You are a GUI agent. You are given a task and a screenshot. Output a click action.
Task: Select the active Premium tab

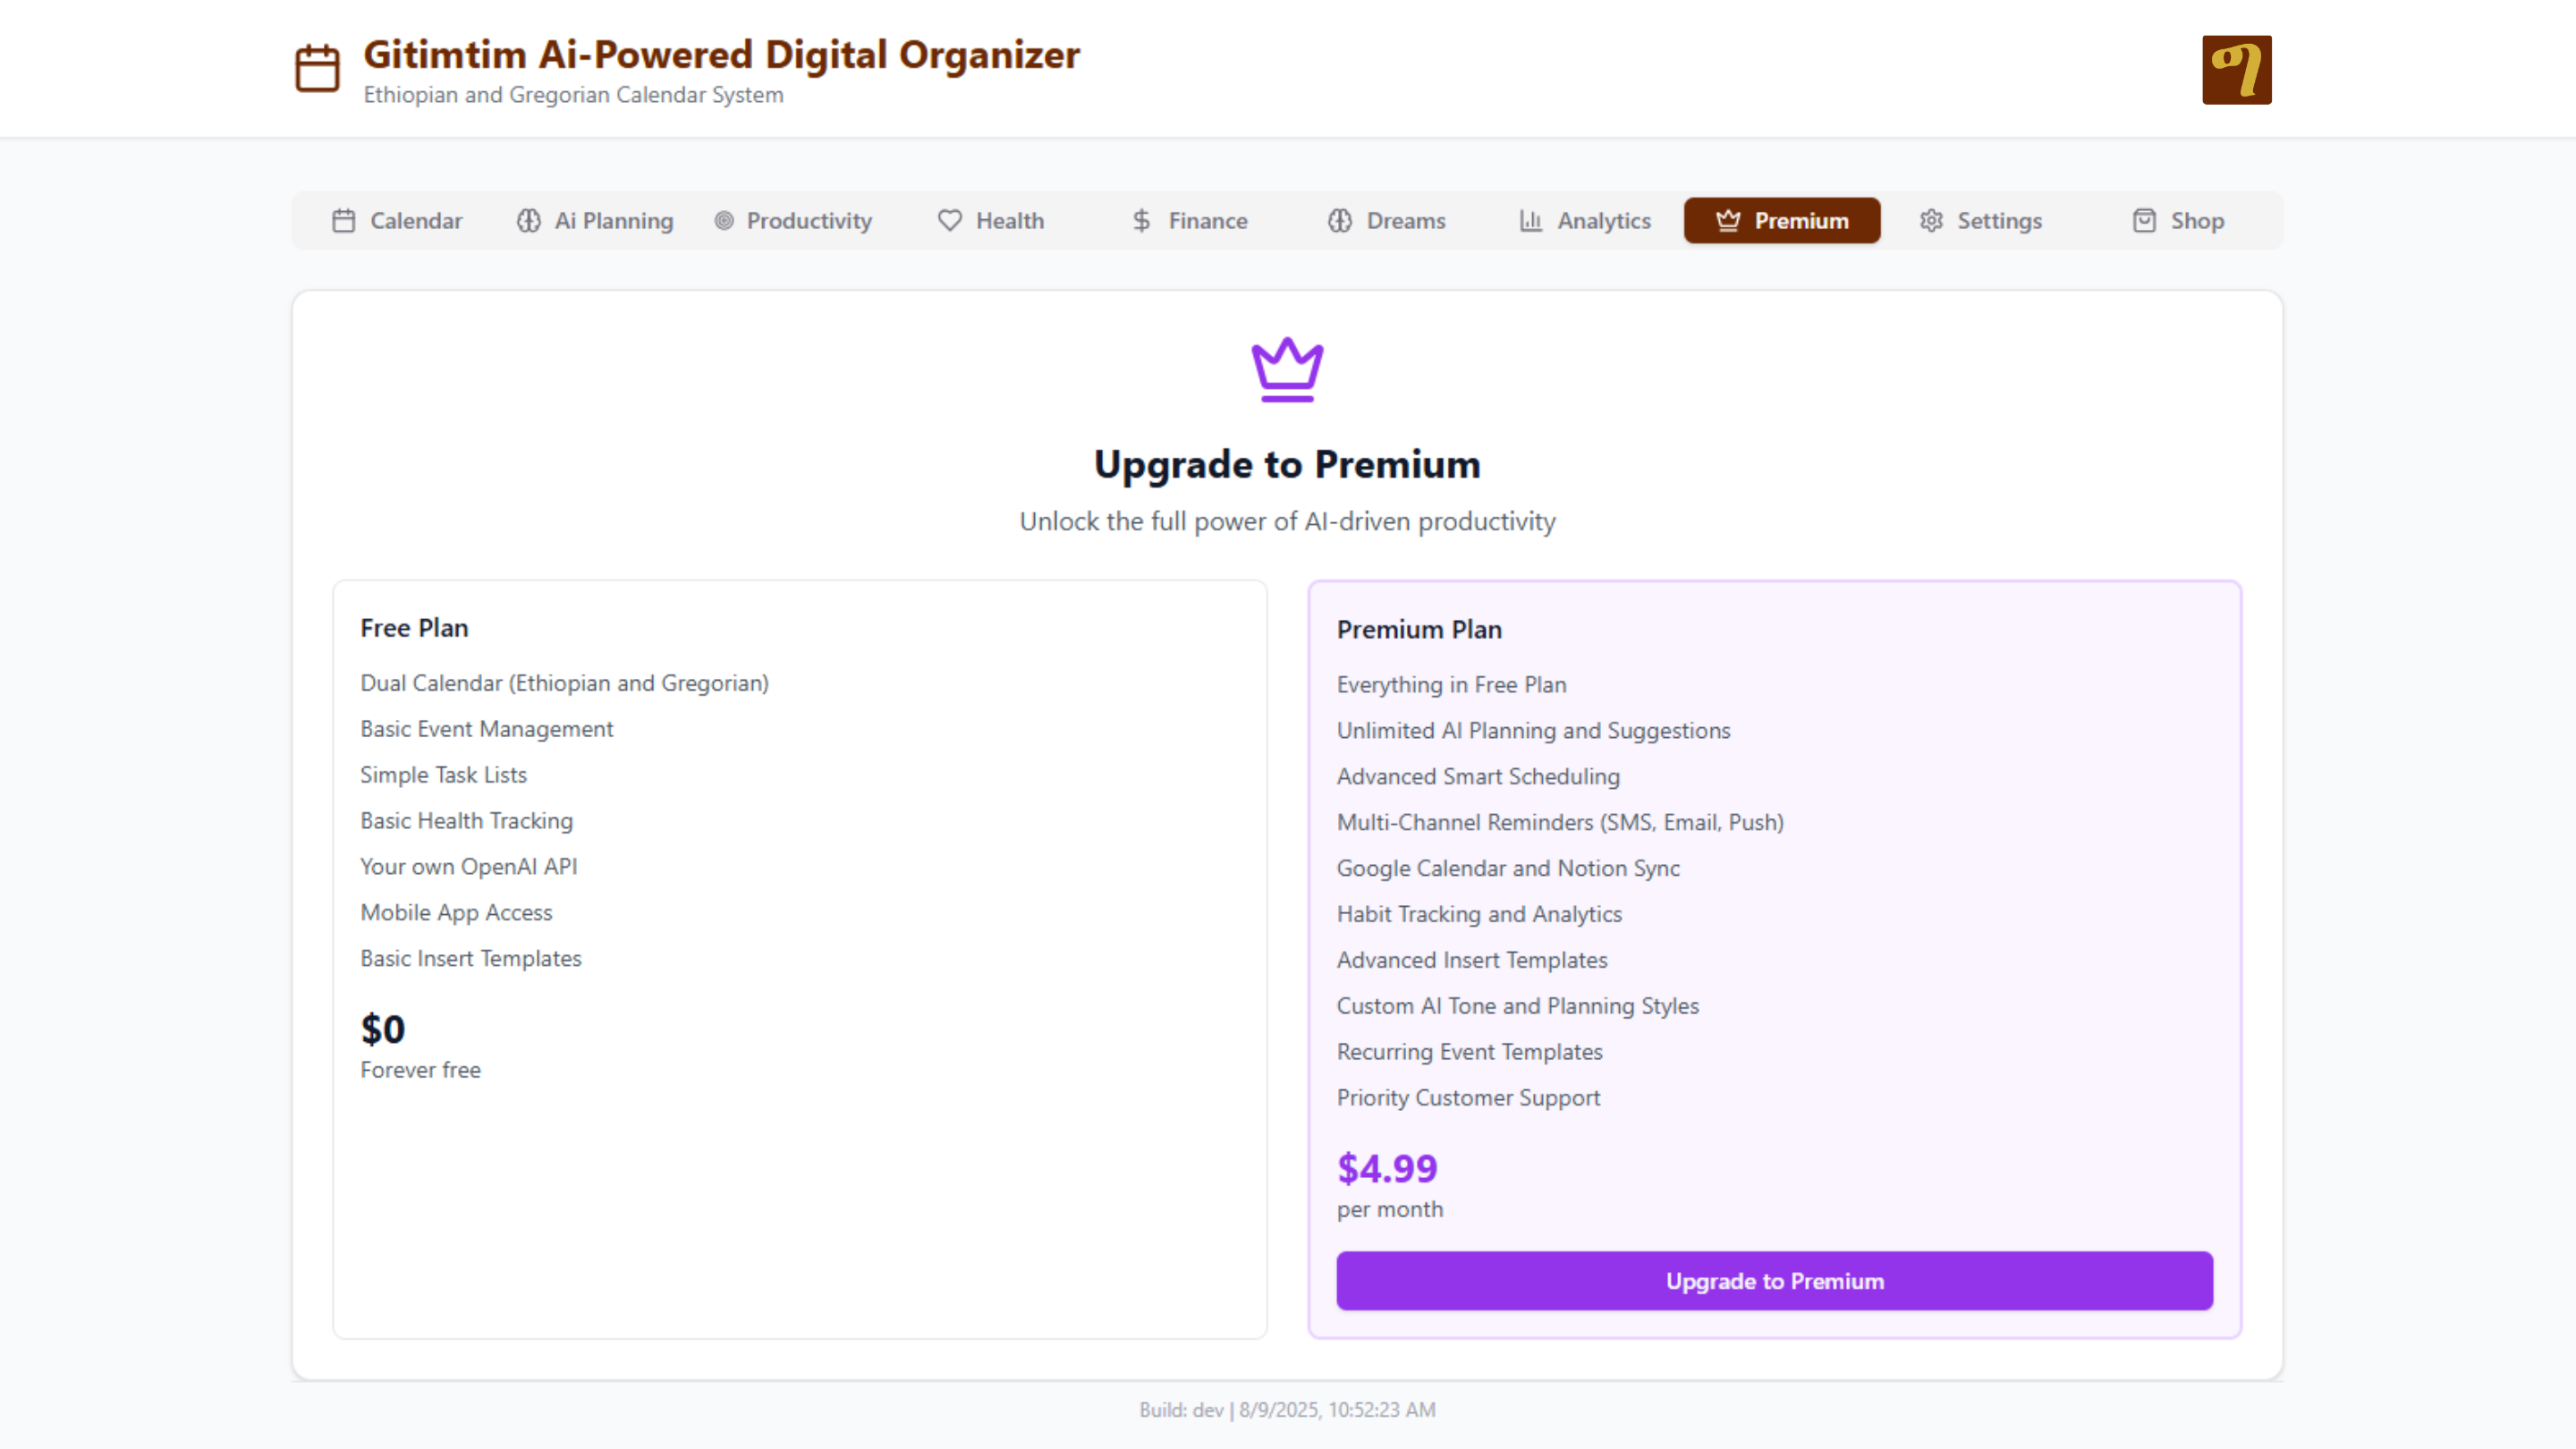pyautogui.click(x=1781, y=221)
